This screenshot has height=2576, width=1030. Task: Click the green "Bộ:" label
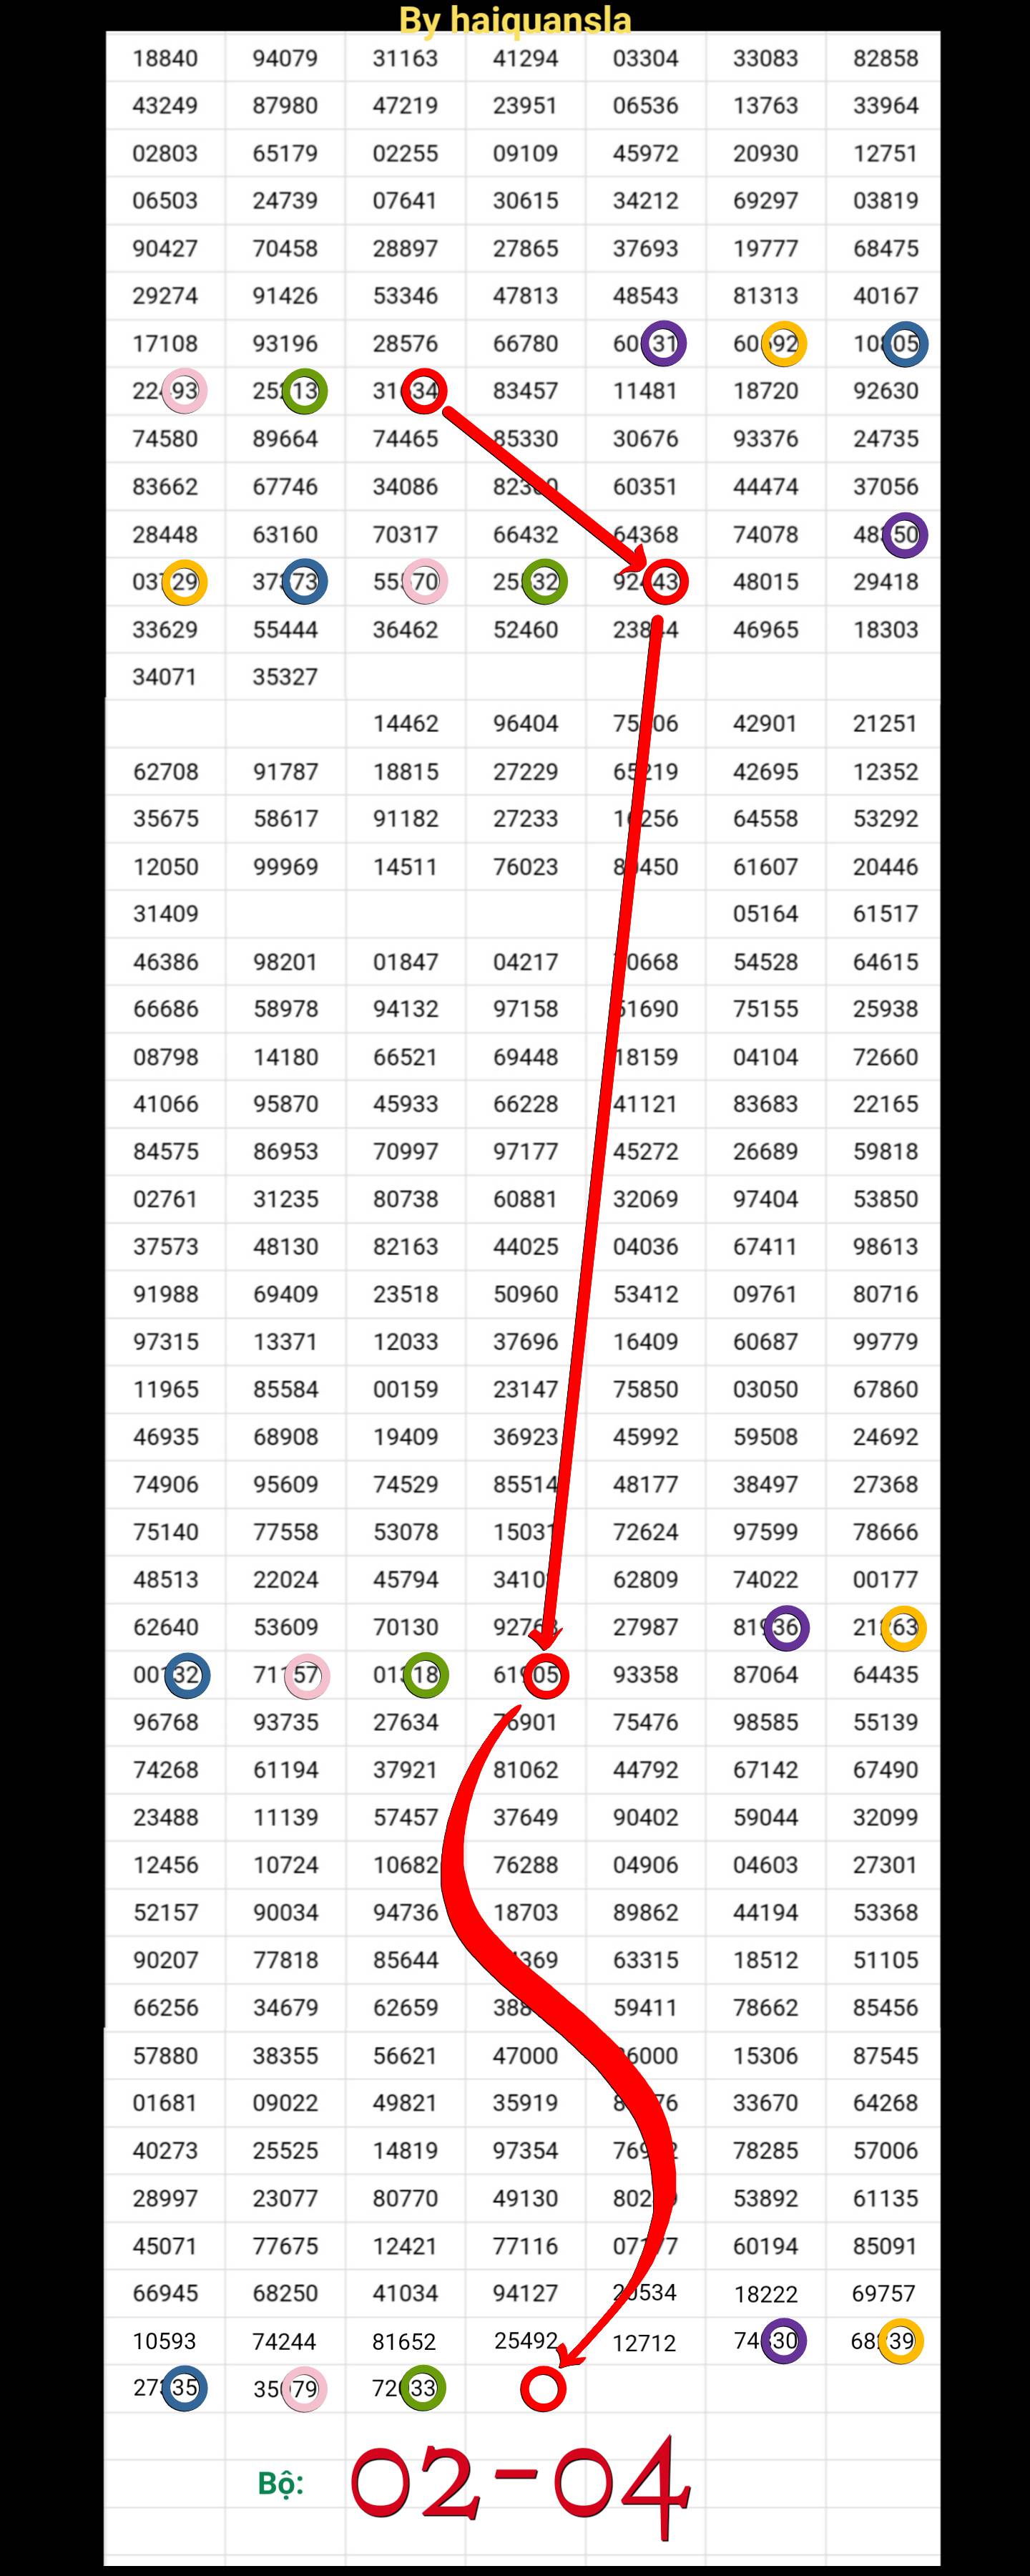tap(281, 2483)
